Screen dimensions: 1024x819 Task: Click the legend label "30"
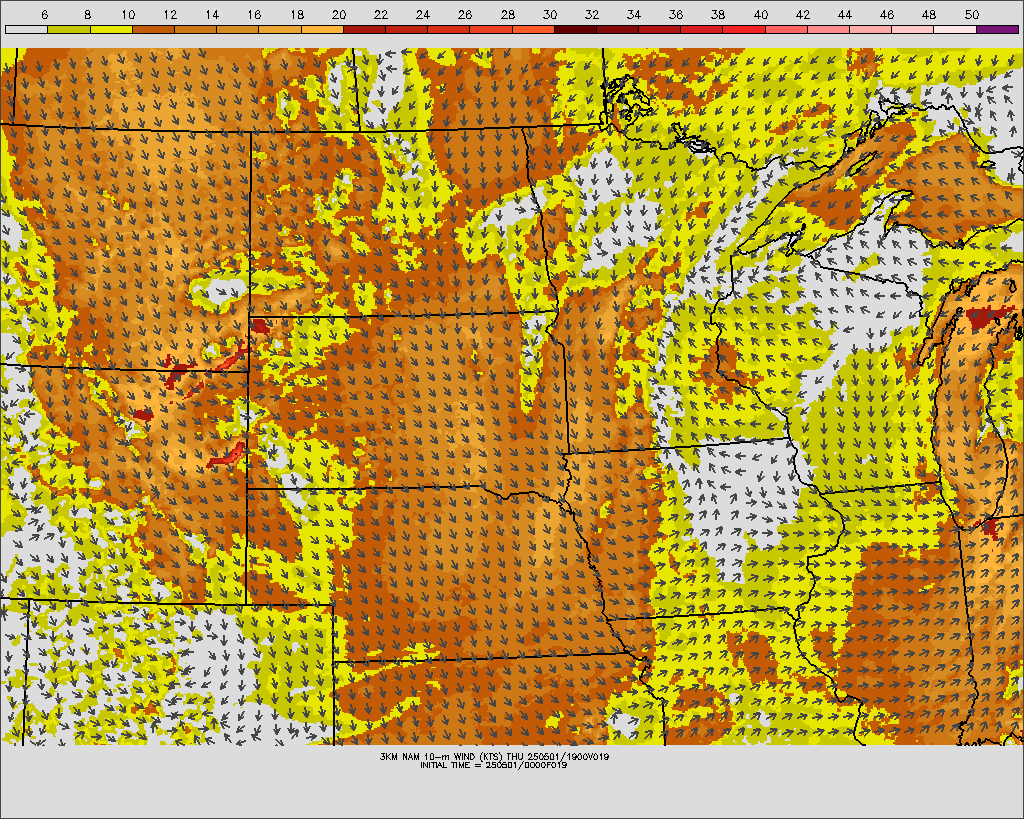[x=549, y=15]
